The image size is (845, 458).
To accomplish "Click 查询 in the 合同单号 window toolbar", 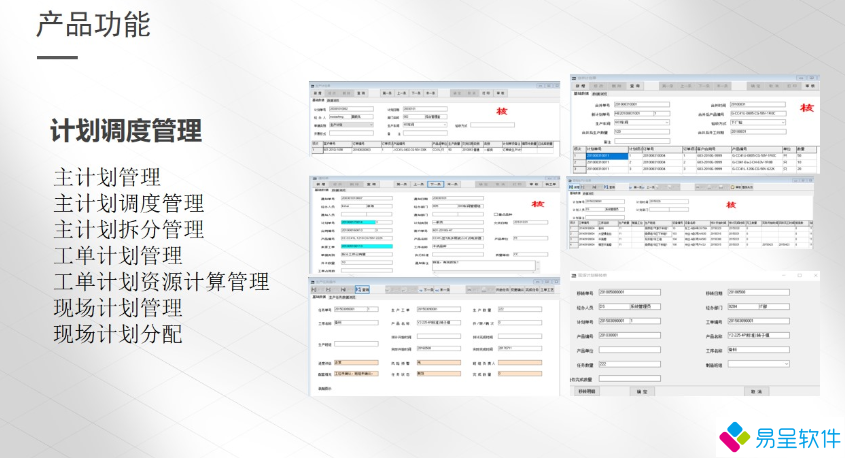I will click(635, 86).
